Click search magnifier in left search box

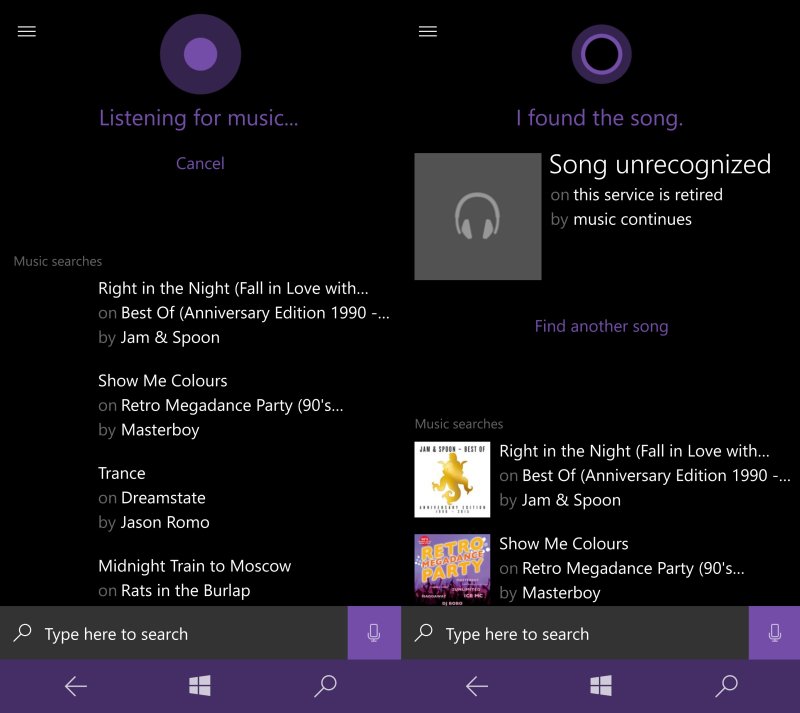[x=22, y=632]
